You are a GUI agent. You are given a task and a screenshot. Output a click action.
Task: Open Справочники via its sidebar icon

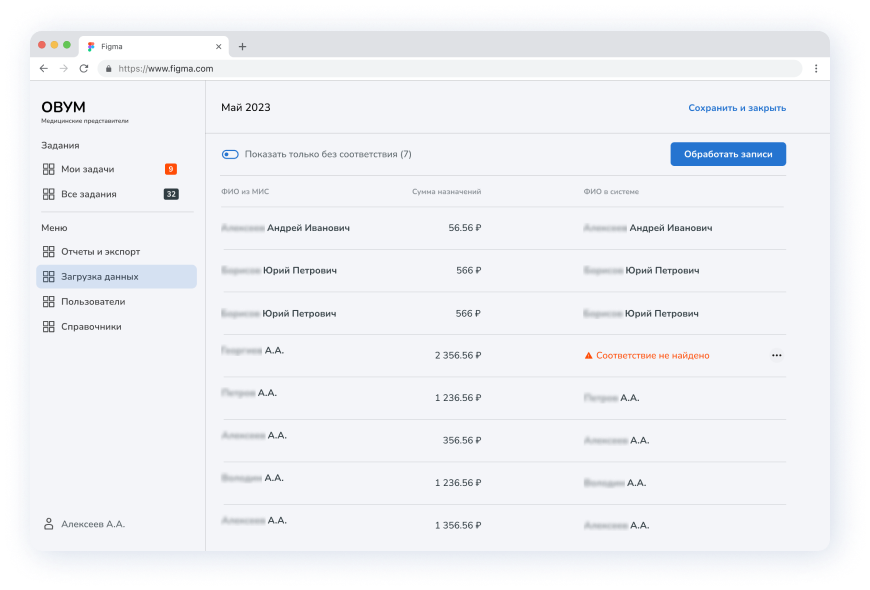coord(47,325)
